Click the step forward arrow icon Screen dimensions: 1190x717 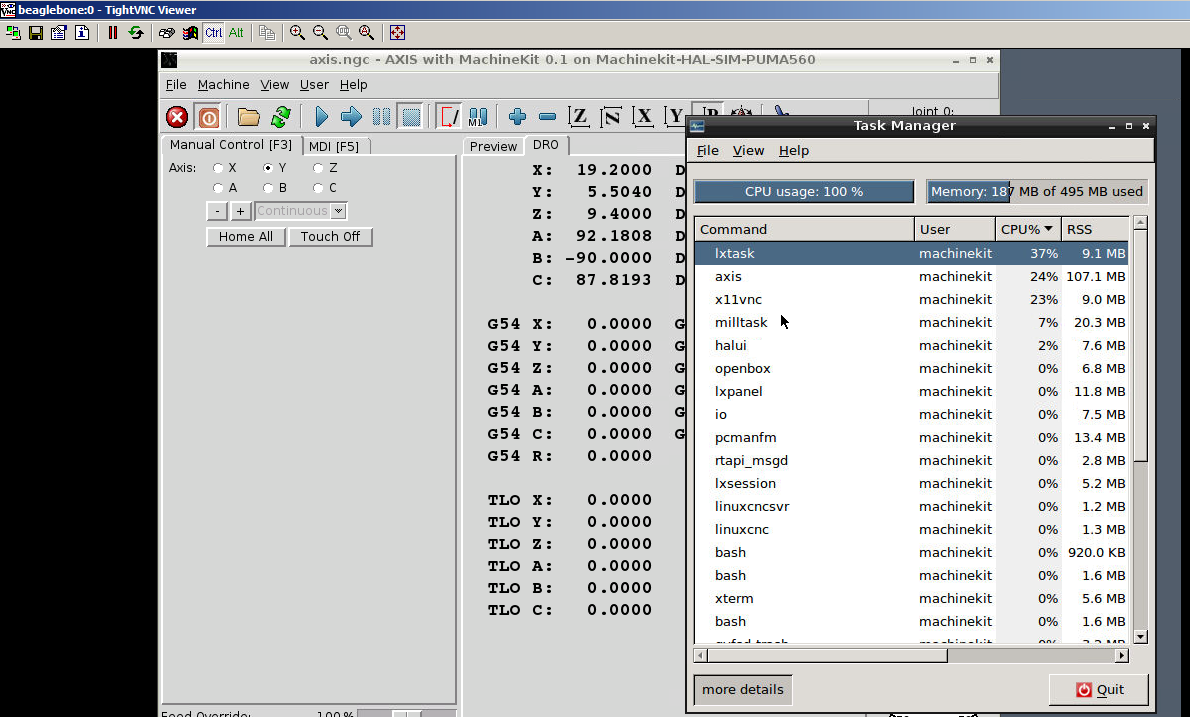(x=351, y=117)
